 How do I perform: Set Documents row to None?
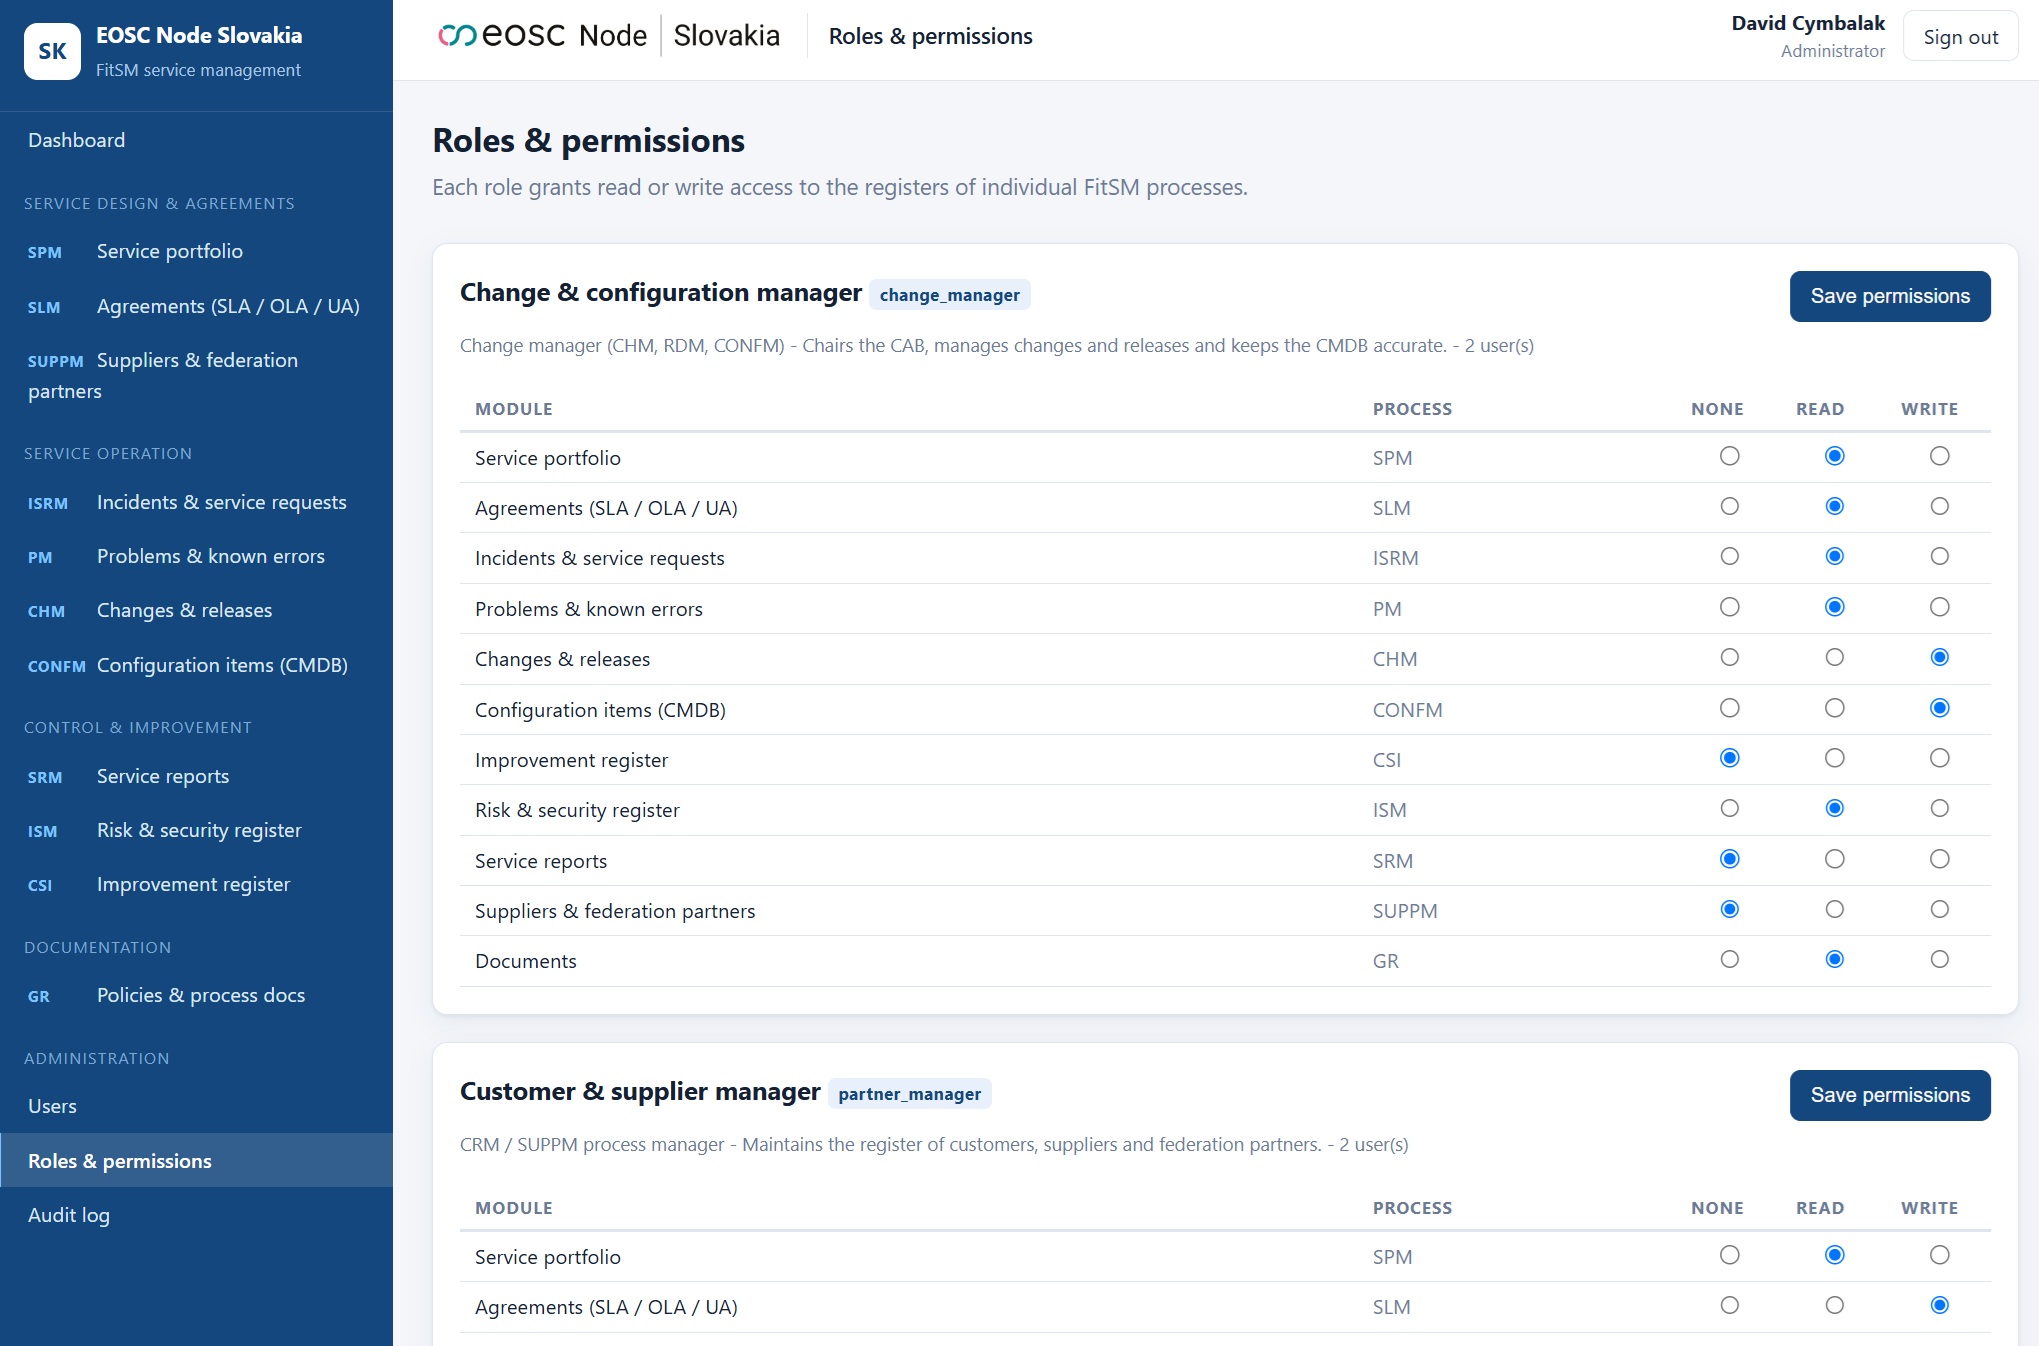tap(1729, 959)
